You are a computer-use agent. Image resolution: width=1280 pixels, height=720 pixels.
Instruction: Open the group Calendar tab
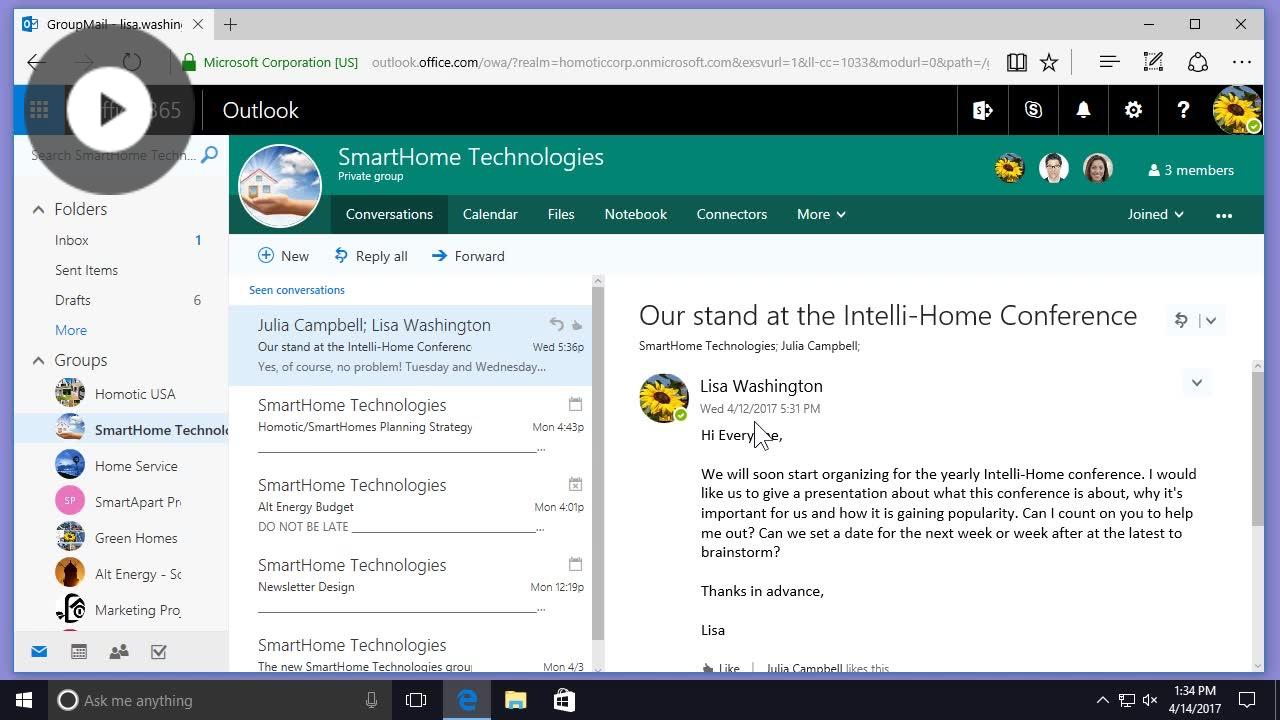pyautogui.click(x=490, y=214)
